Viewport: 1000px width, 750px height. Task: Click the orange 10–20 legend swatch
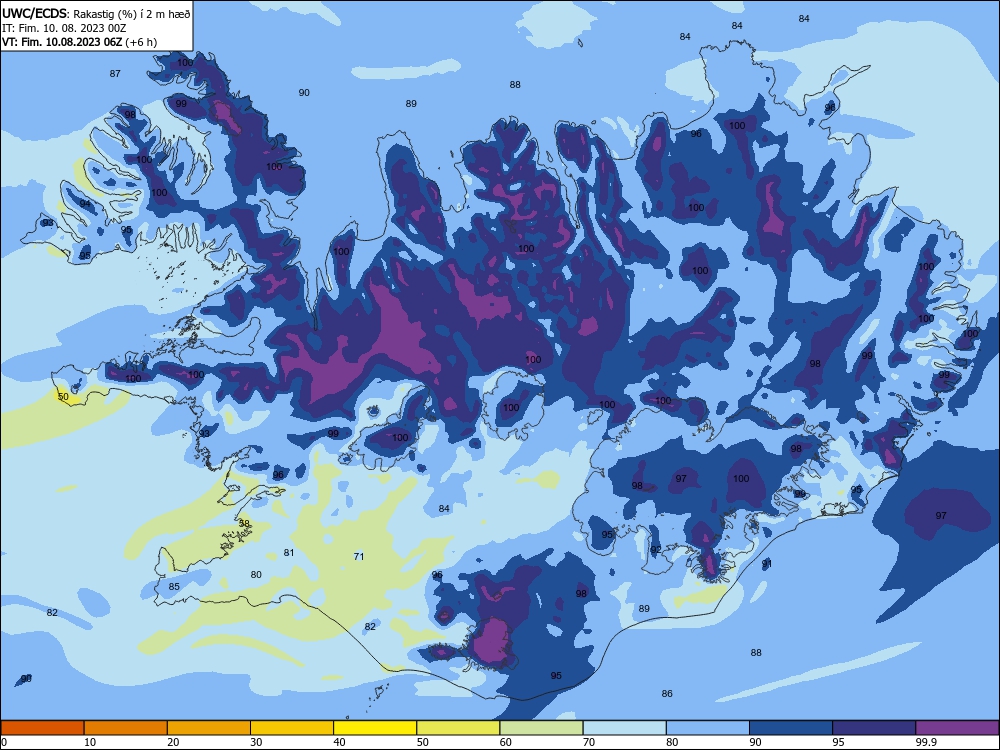(126, 728)
